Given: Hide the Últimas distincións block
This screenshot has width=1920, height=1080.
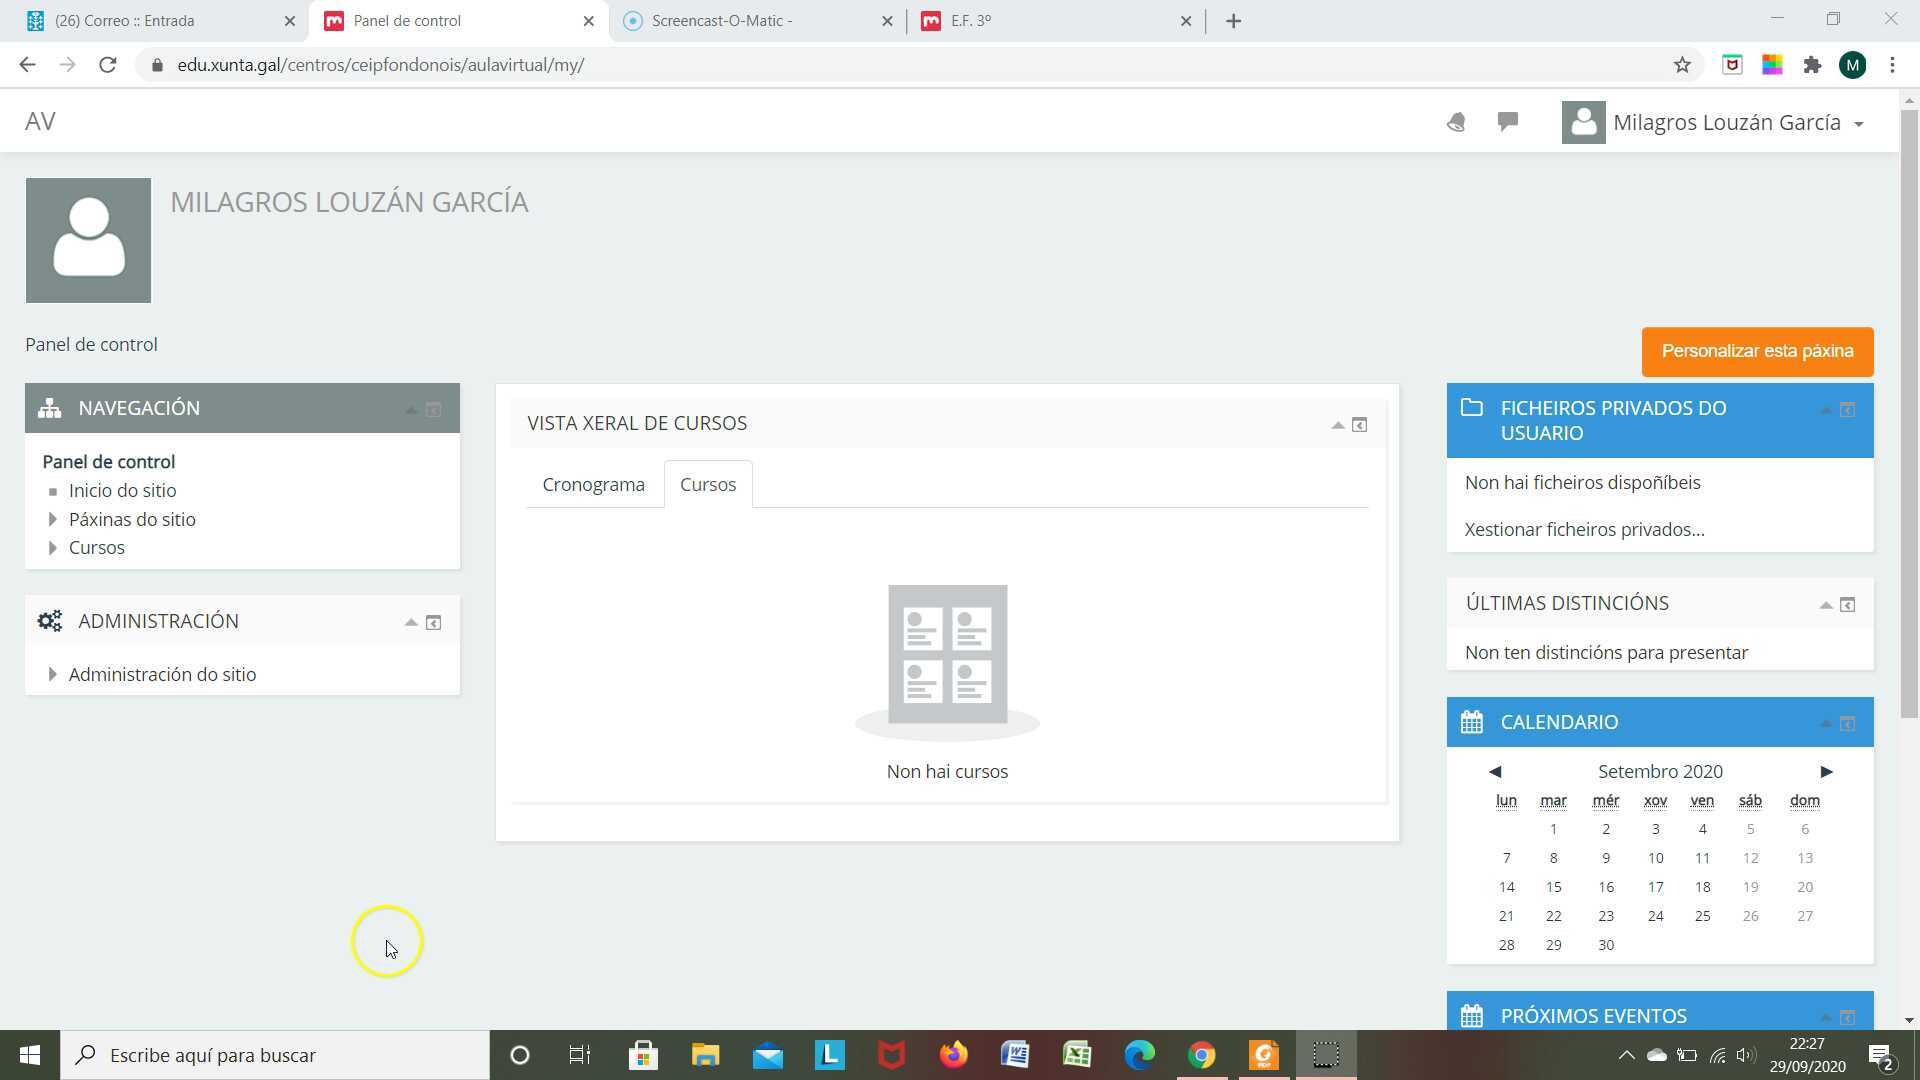Looking at the screenshot, I should click(1825, 604).
